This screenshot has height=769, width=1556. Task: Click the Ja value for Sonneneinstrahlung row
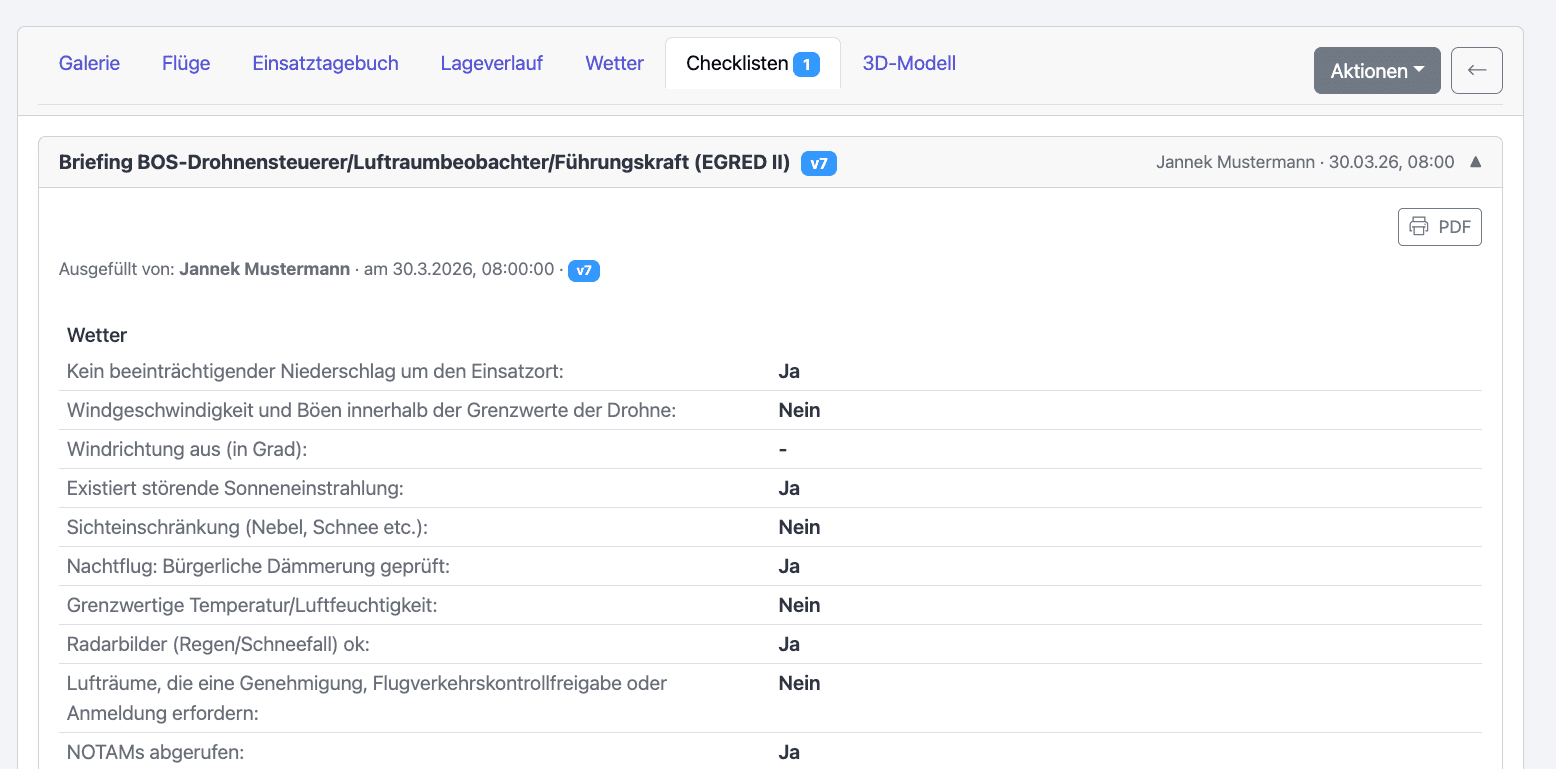[x=789, y=488]
